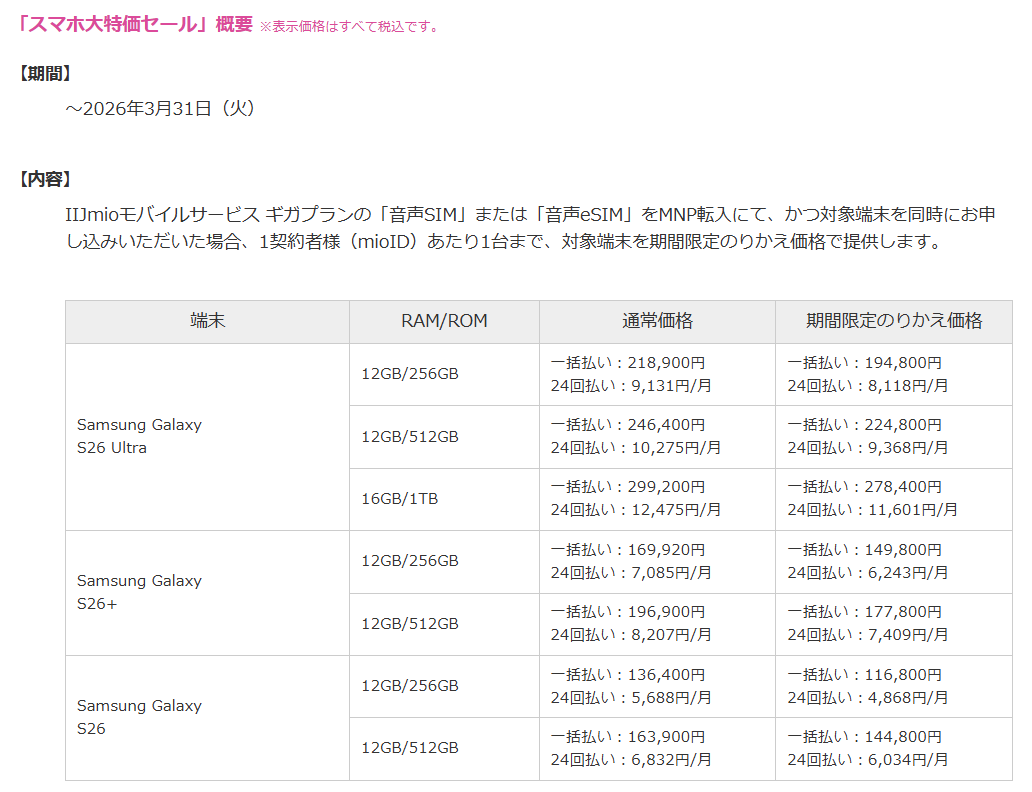Click the switch price 194,800円 cell
This screenshot has width=1032, height=792.
pos(893,374)
